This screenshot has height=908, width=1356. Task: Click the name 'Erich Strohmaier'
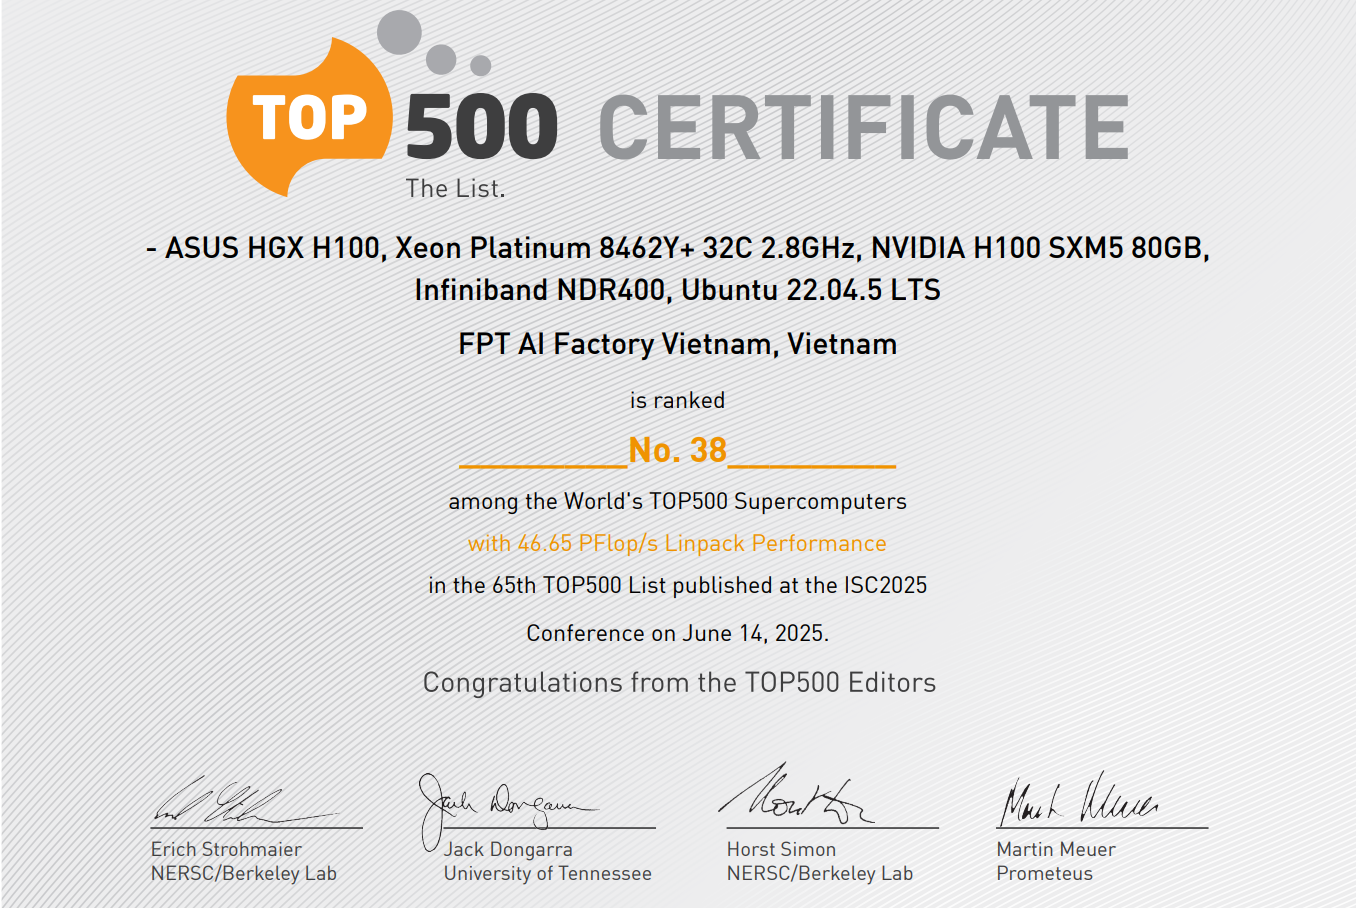pos(226,849)
